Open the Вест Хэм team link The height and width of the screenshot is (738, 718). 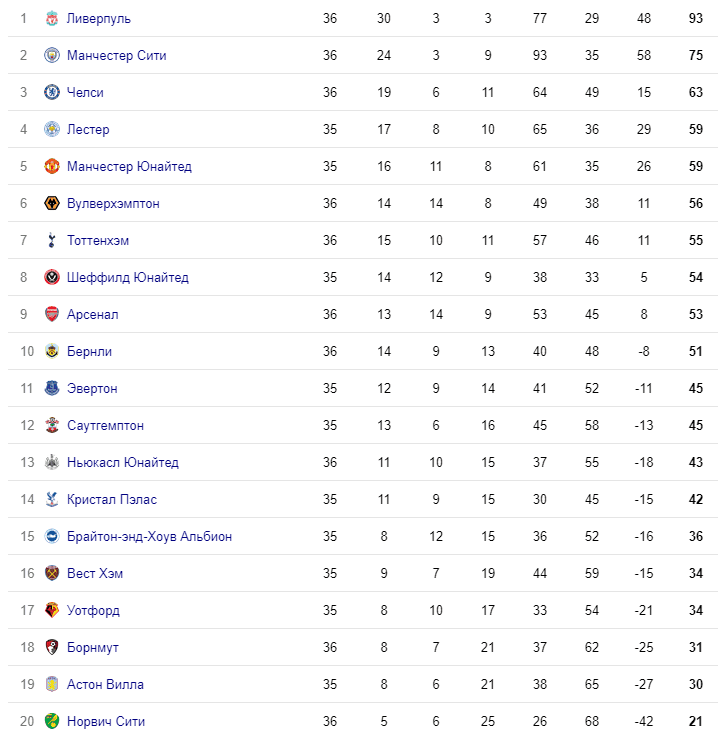[95, 573]
